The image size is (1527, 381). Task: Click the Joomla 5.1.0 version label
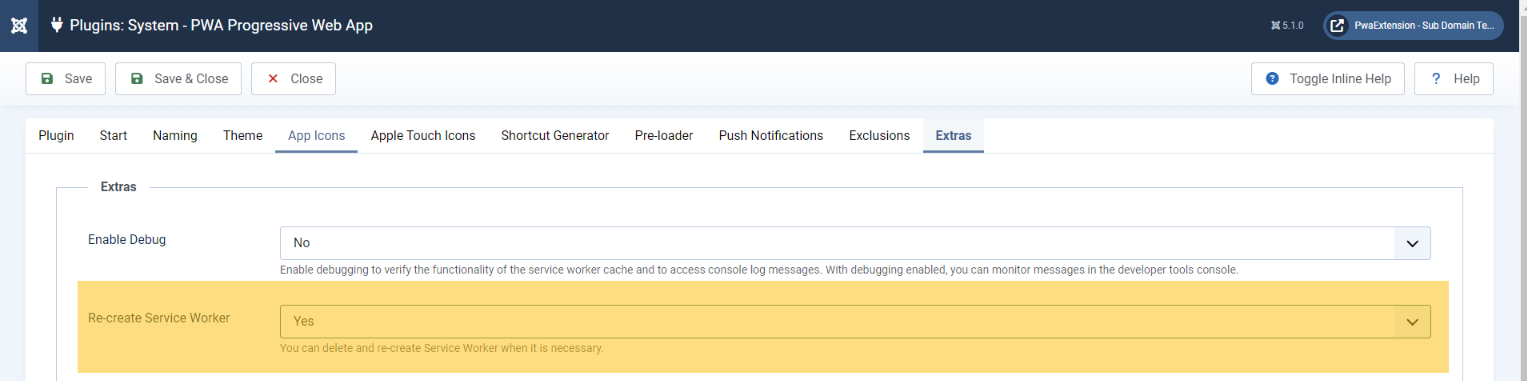[1286, 26]
